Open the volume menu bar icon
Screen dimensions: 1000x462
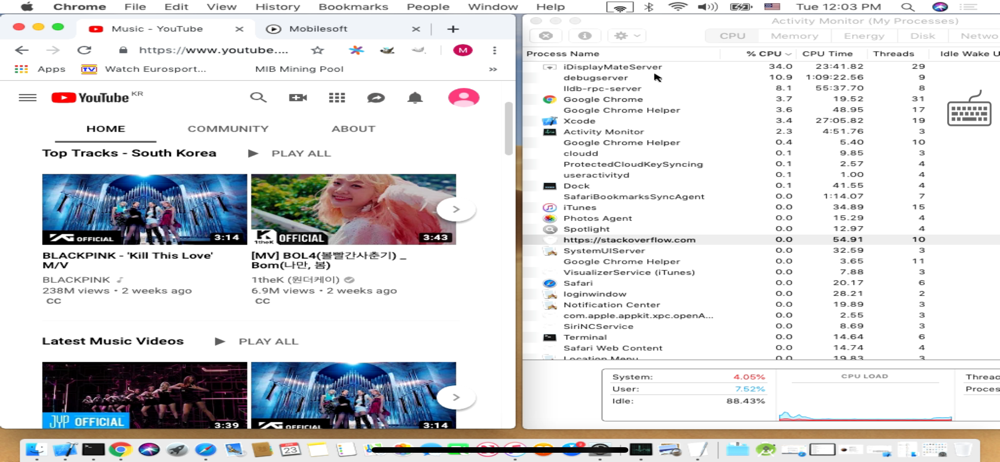point(707,7)
